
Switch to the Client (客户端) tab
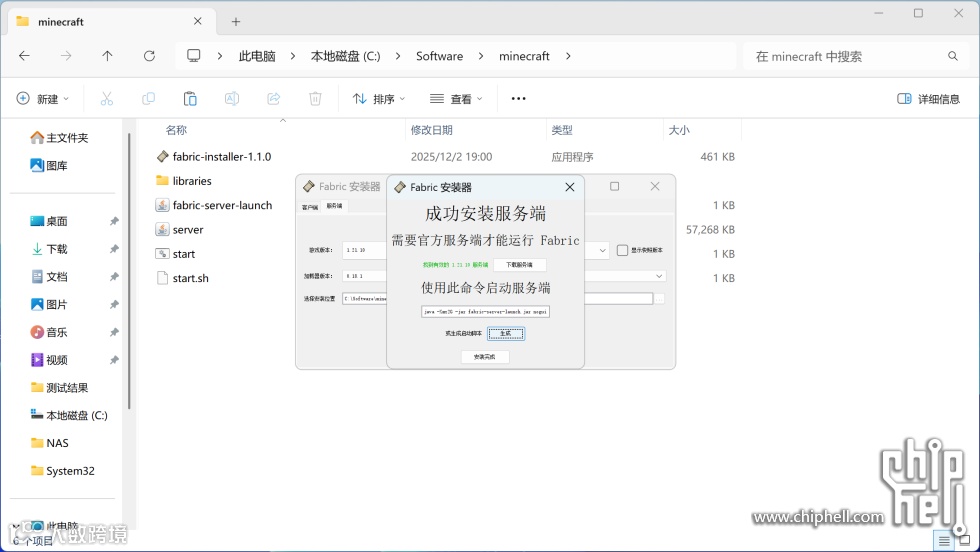pyautogui.click(x=310, y=206)
